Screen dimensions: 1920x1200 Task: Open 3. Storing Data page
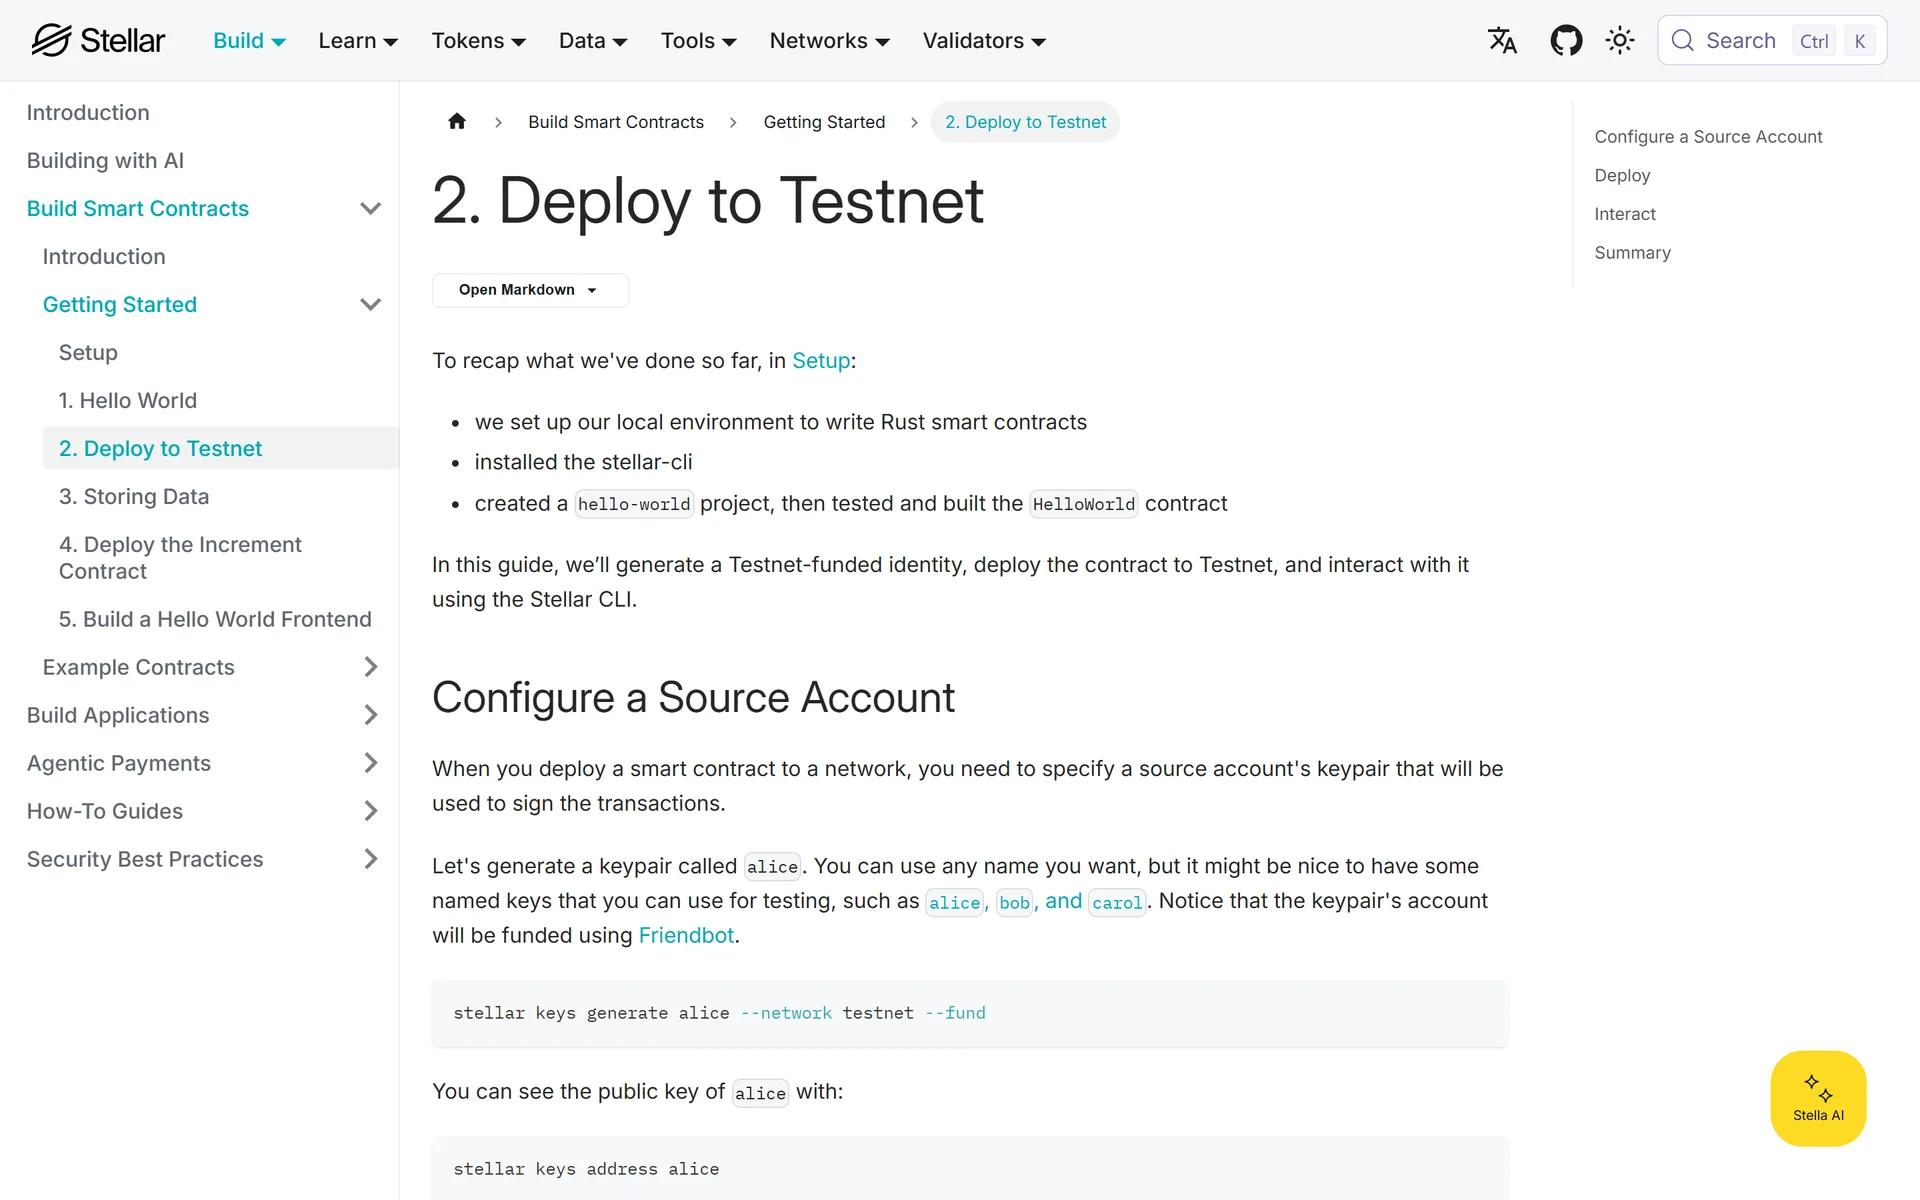[134, 496]
